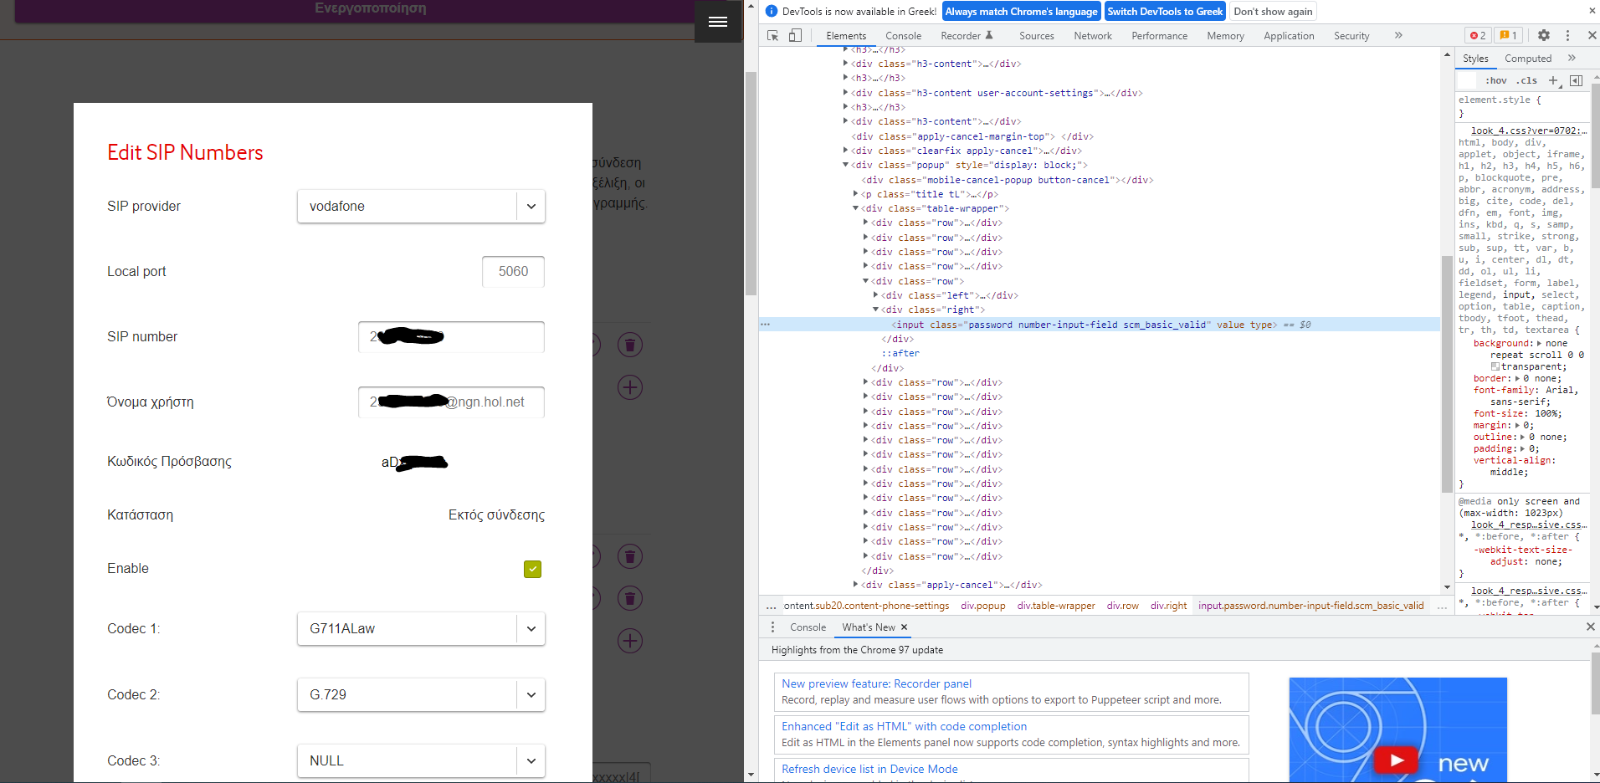Click the Styles filter input box
This screenshot has height=783, width=1600.
pos(1467,80)
